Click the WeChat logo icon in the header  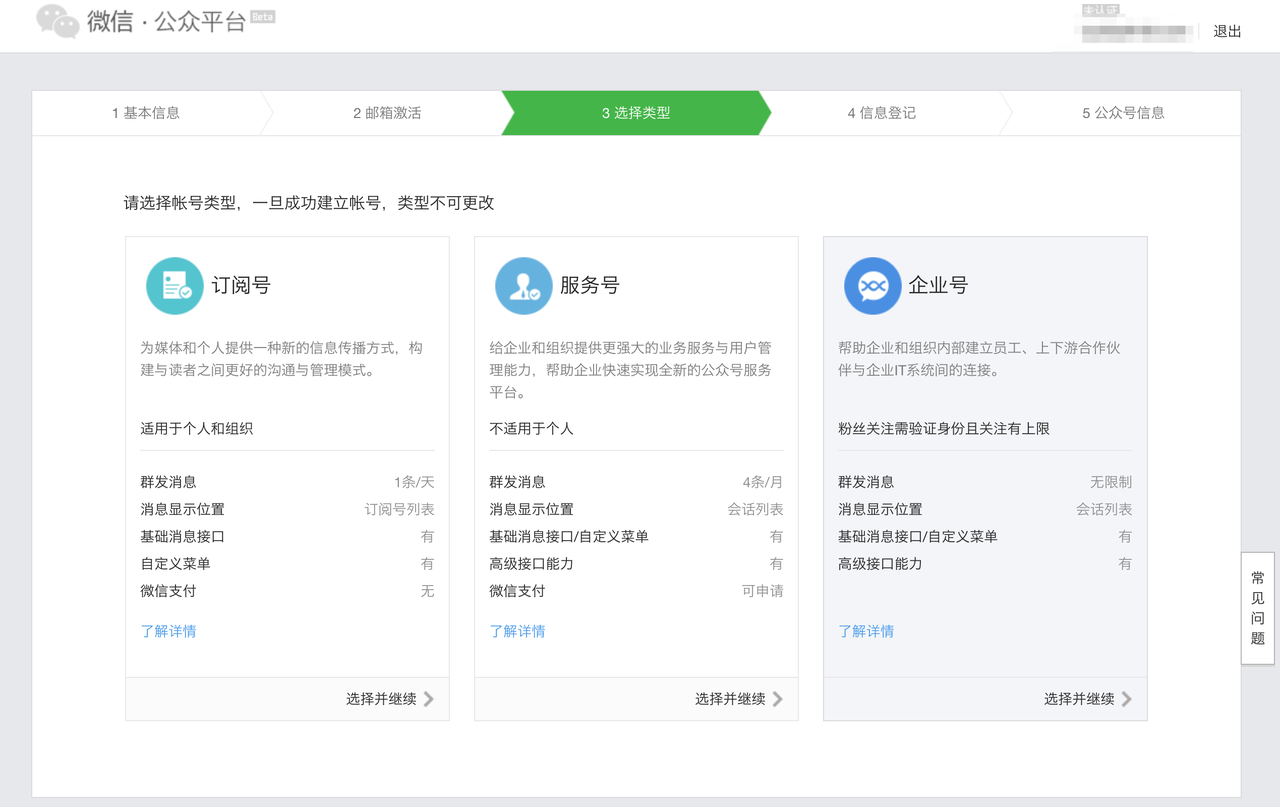point(58,21)
